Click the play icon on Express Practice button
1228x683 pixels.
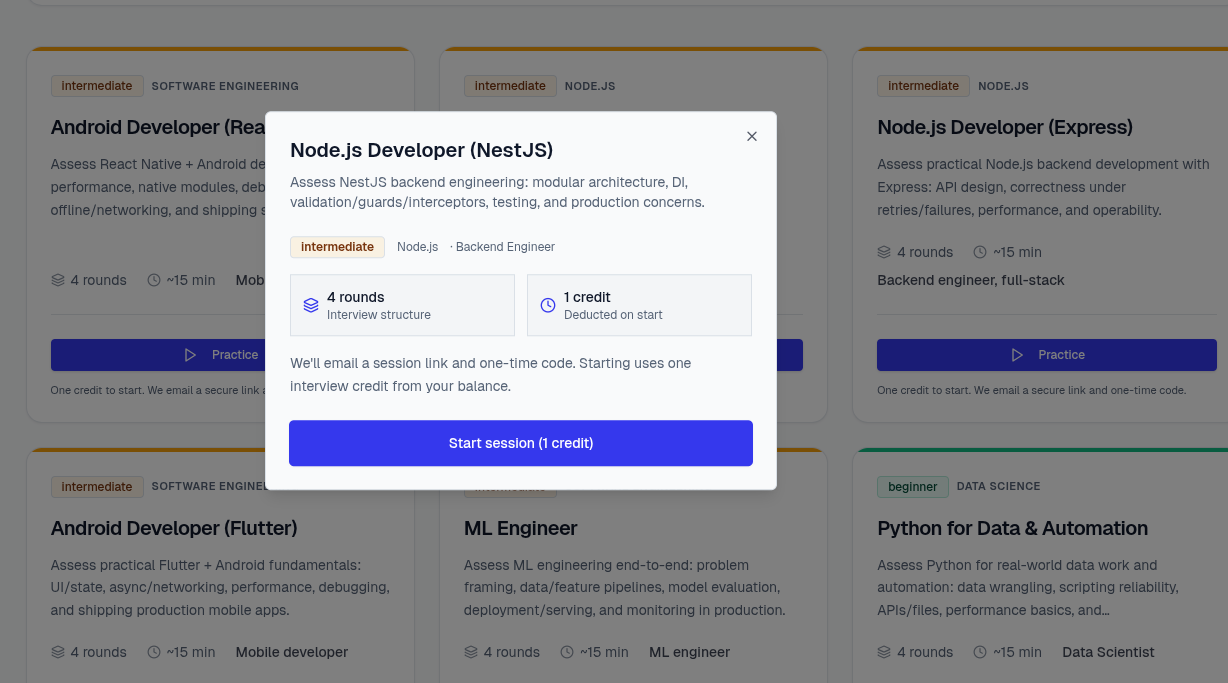pos(1017,355)
